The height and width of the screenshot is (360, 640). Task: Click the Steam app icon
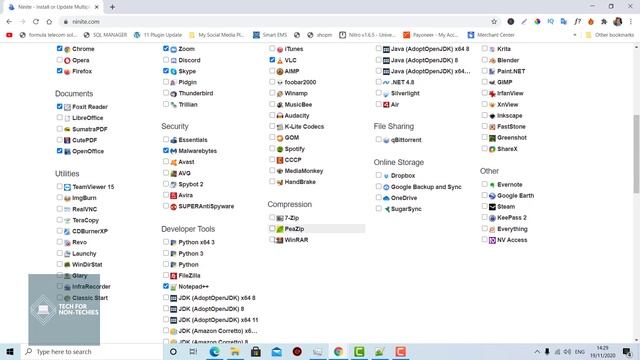(x=492, y=207)
